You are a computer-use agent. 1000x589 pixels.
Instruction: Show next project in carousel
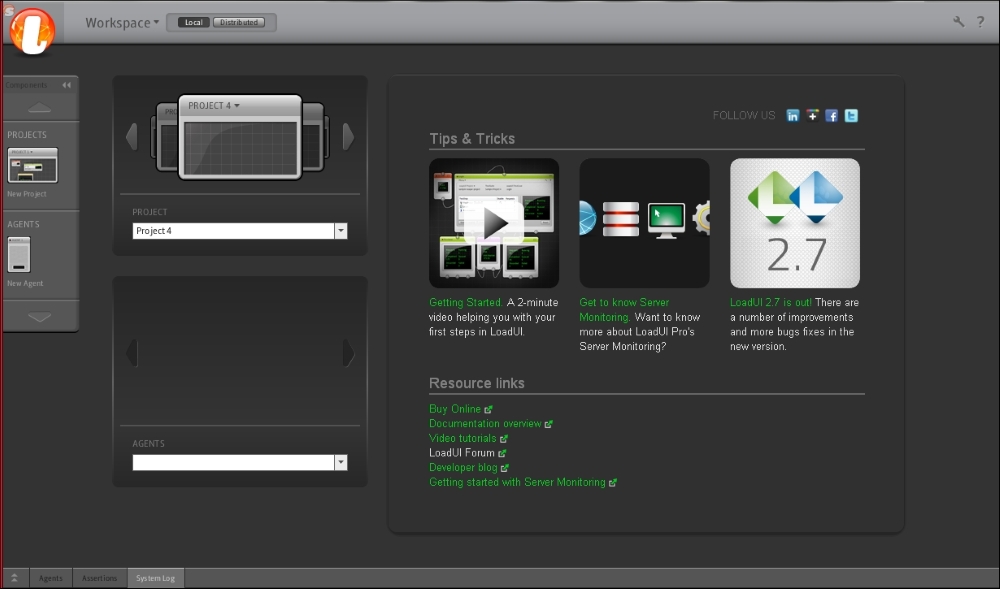tap(348, 136)
